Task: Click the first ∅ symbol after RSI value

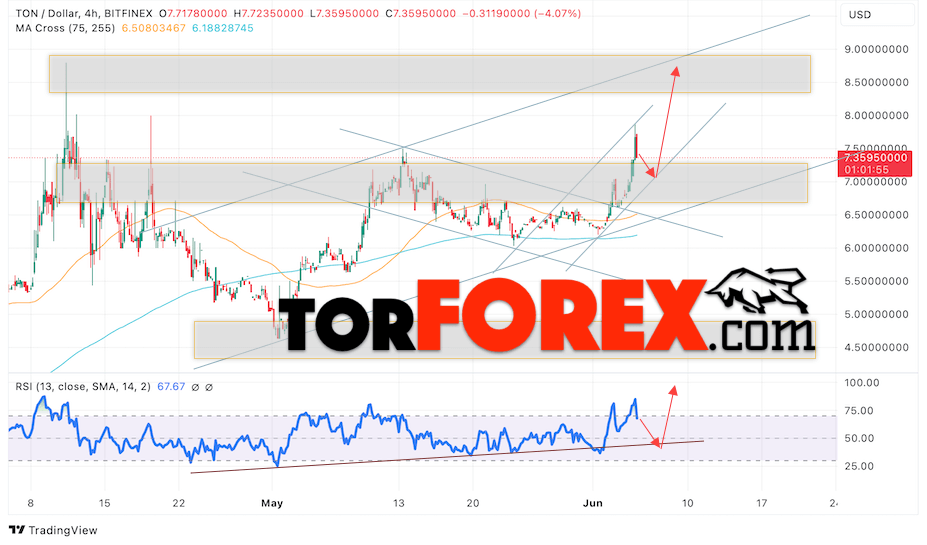Action: 196,387
